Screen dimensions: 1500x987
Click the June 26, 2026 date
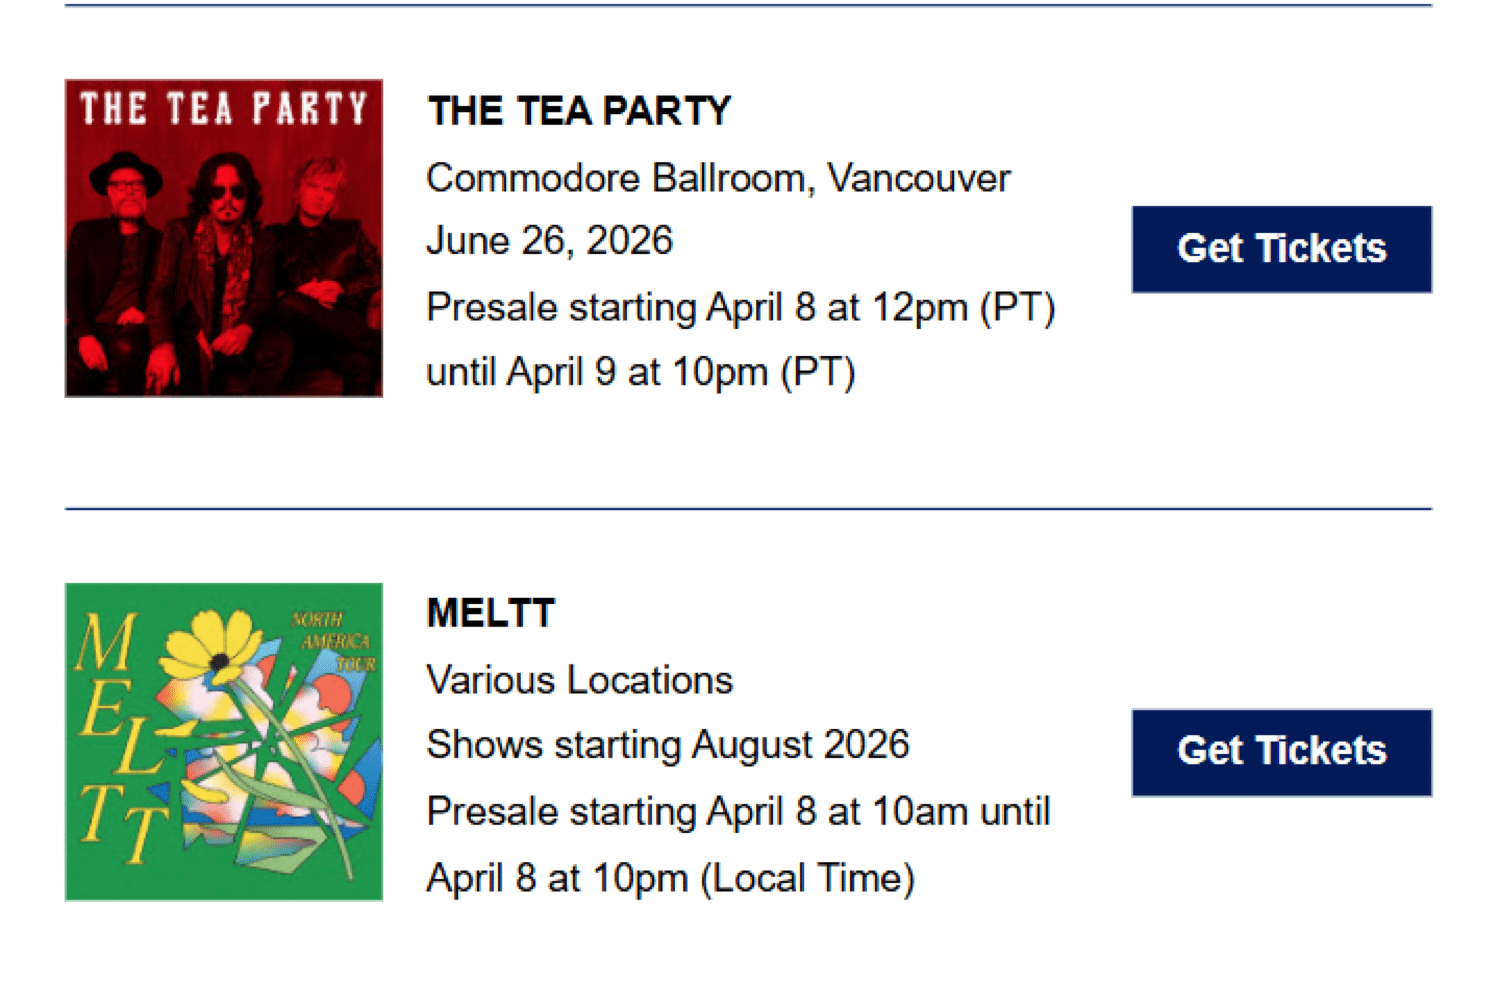[549, 241]
